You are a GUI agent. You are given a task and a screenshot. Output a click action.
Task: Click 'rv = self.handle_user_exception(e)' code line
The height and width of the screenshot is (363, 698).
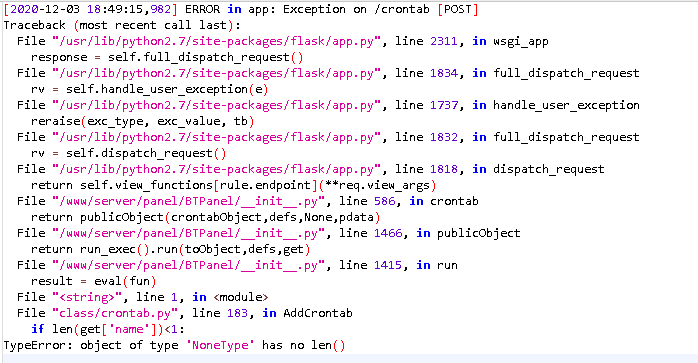click(150, 90)
